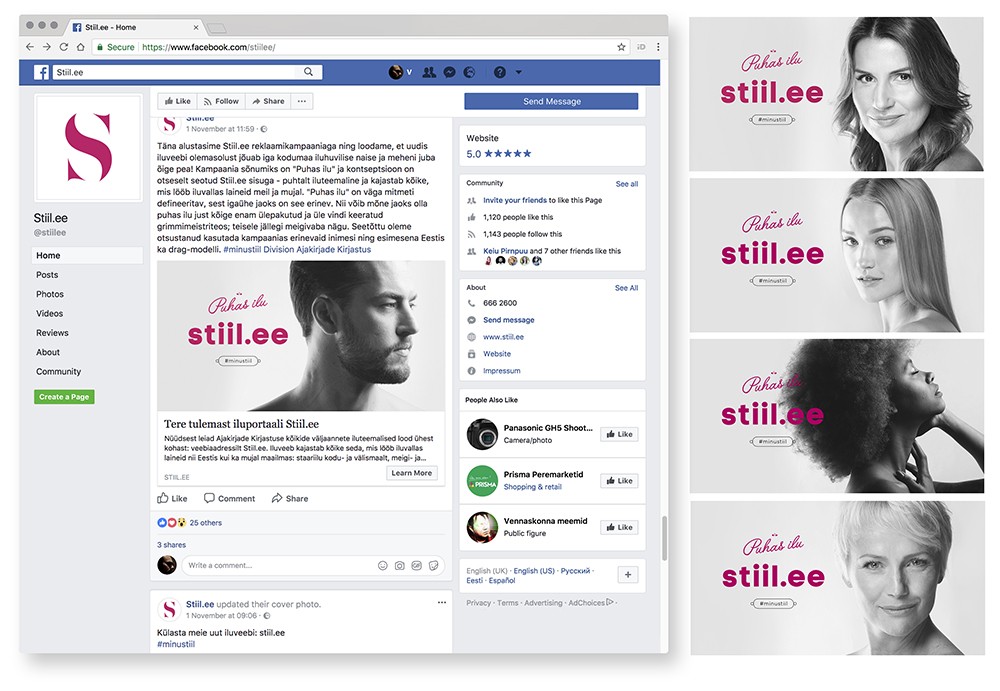The image size is (1000, 691).
Task: Open the globe notifications icon
Action: (x=469, y=72)
